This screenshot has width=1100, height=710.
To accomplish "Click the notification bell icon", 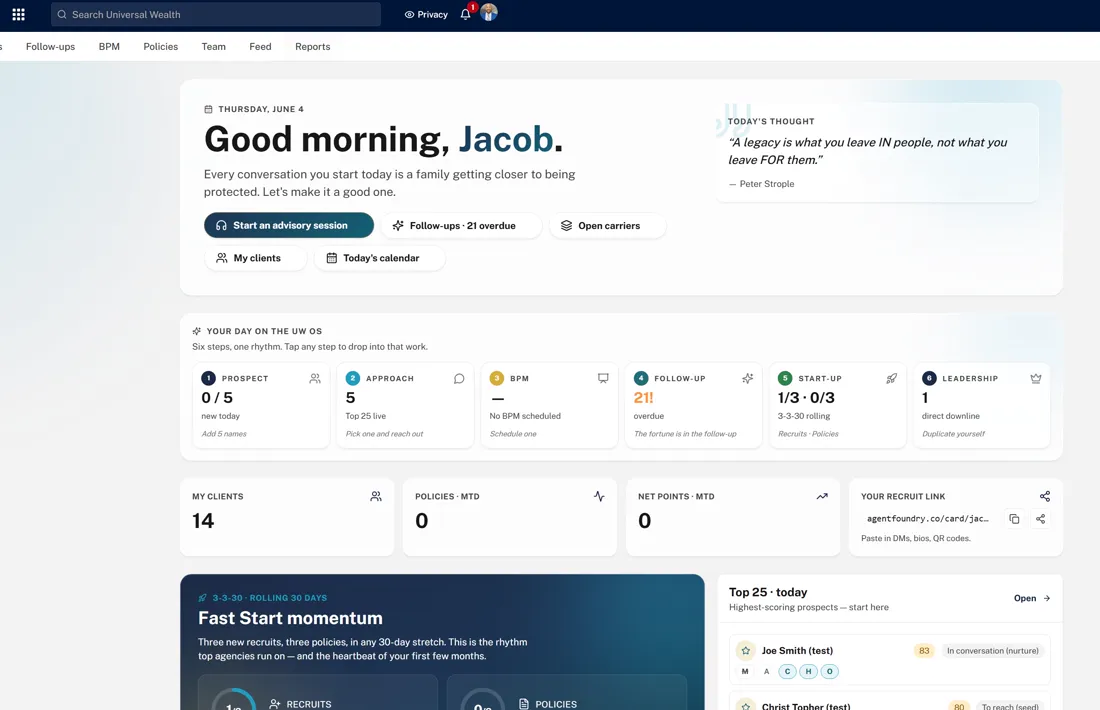I will [x=465, y=14].
